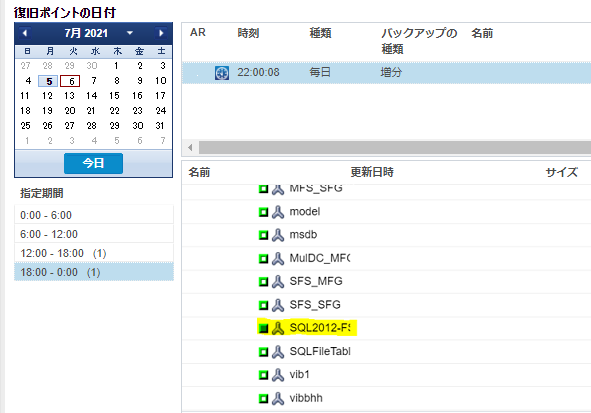The image size is (591, 413).
Task: Click the database icon next to msdb
Action: (278, 236)
